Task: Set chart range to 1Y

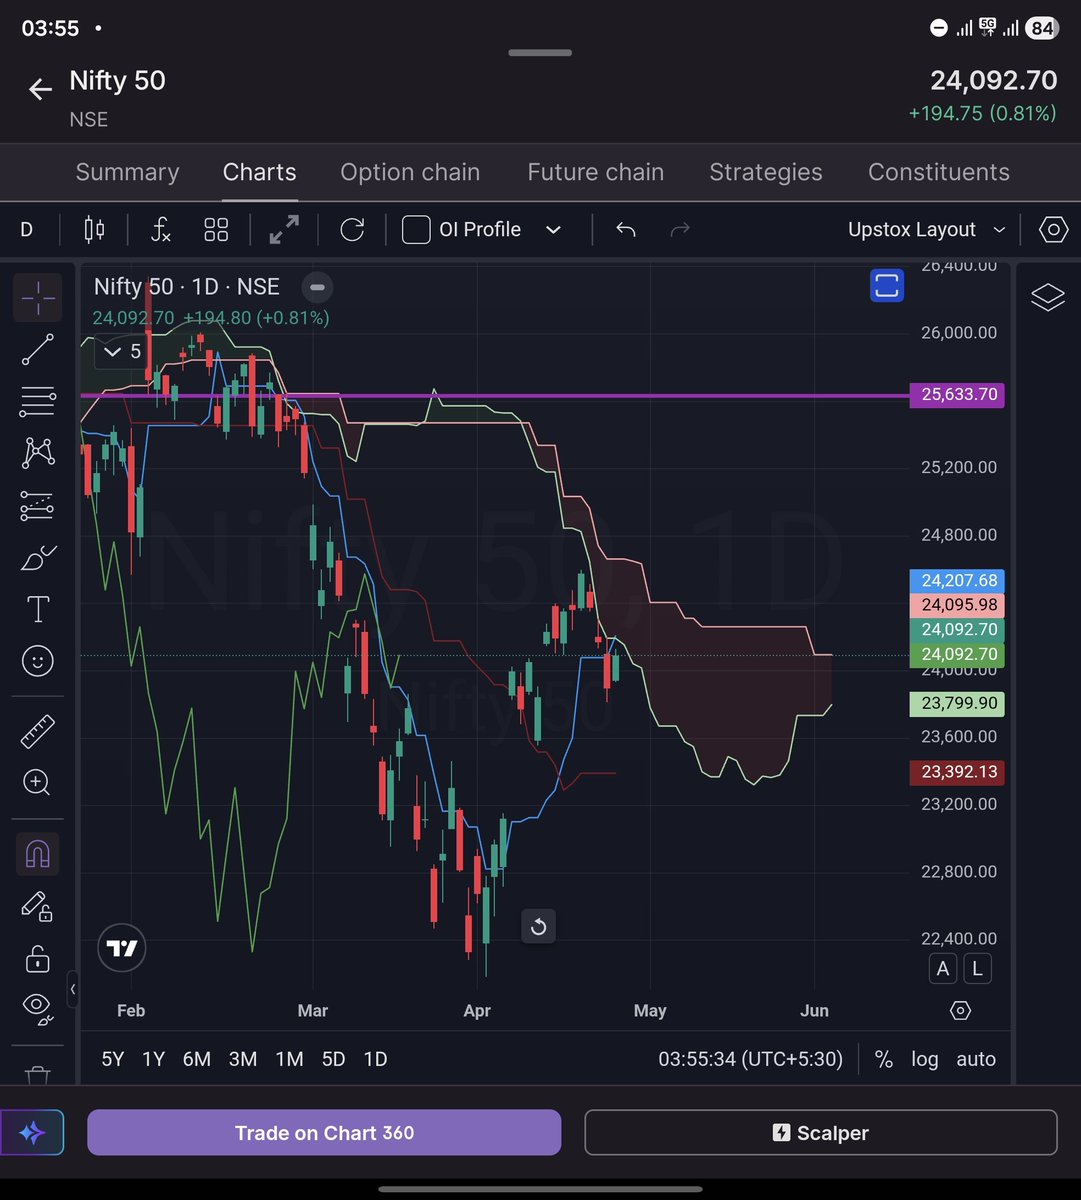Action: (153, 1059)
